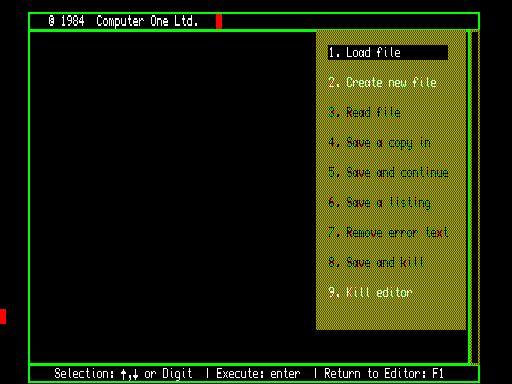The image size is (512, 384).
Task: Choose "8. Save and kill" item
Action: tap(376, 262)
